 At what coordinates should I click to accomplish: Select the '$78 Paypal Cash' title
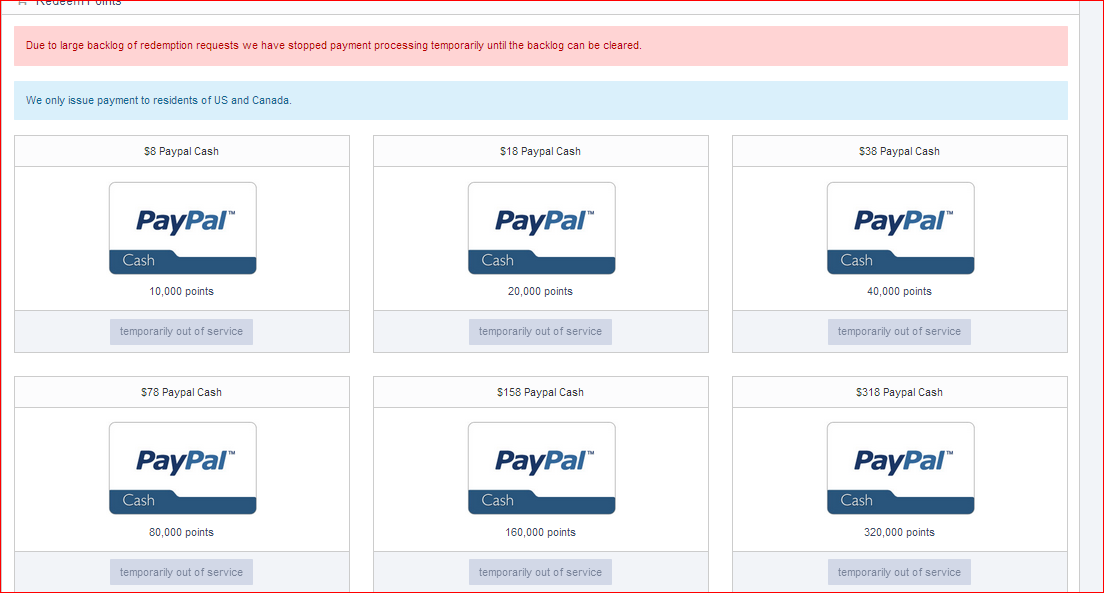coord(181,392)
